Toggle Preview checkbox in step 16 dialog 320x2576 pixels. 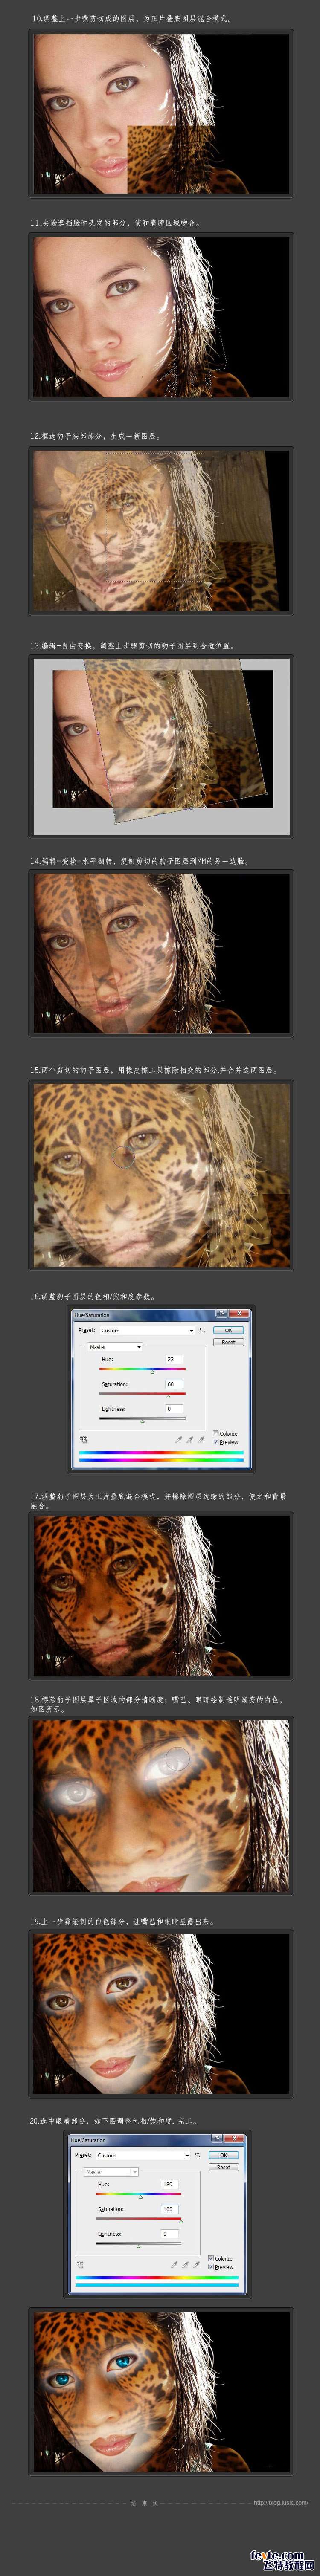click(x=216, y=1442)
